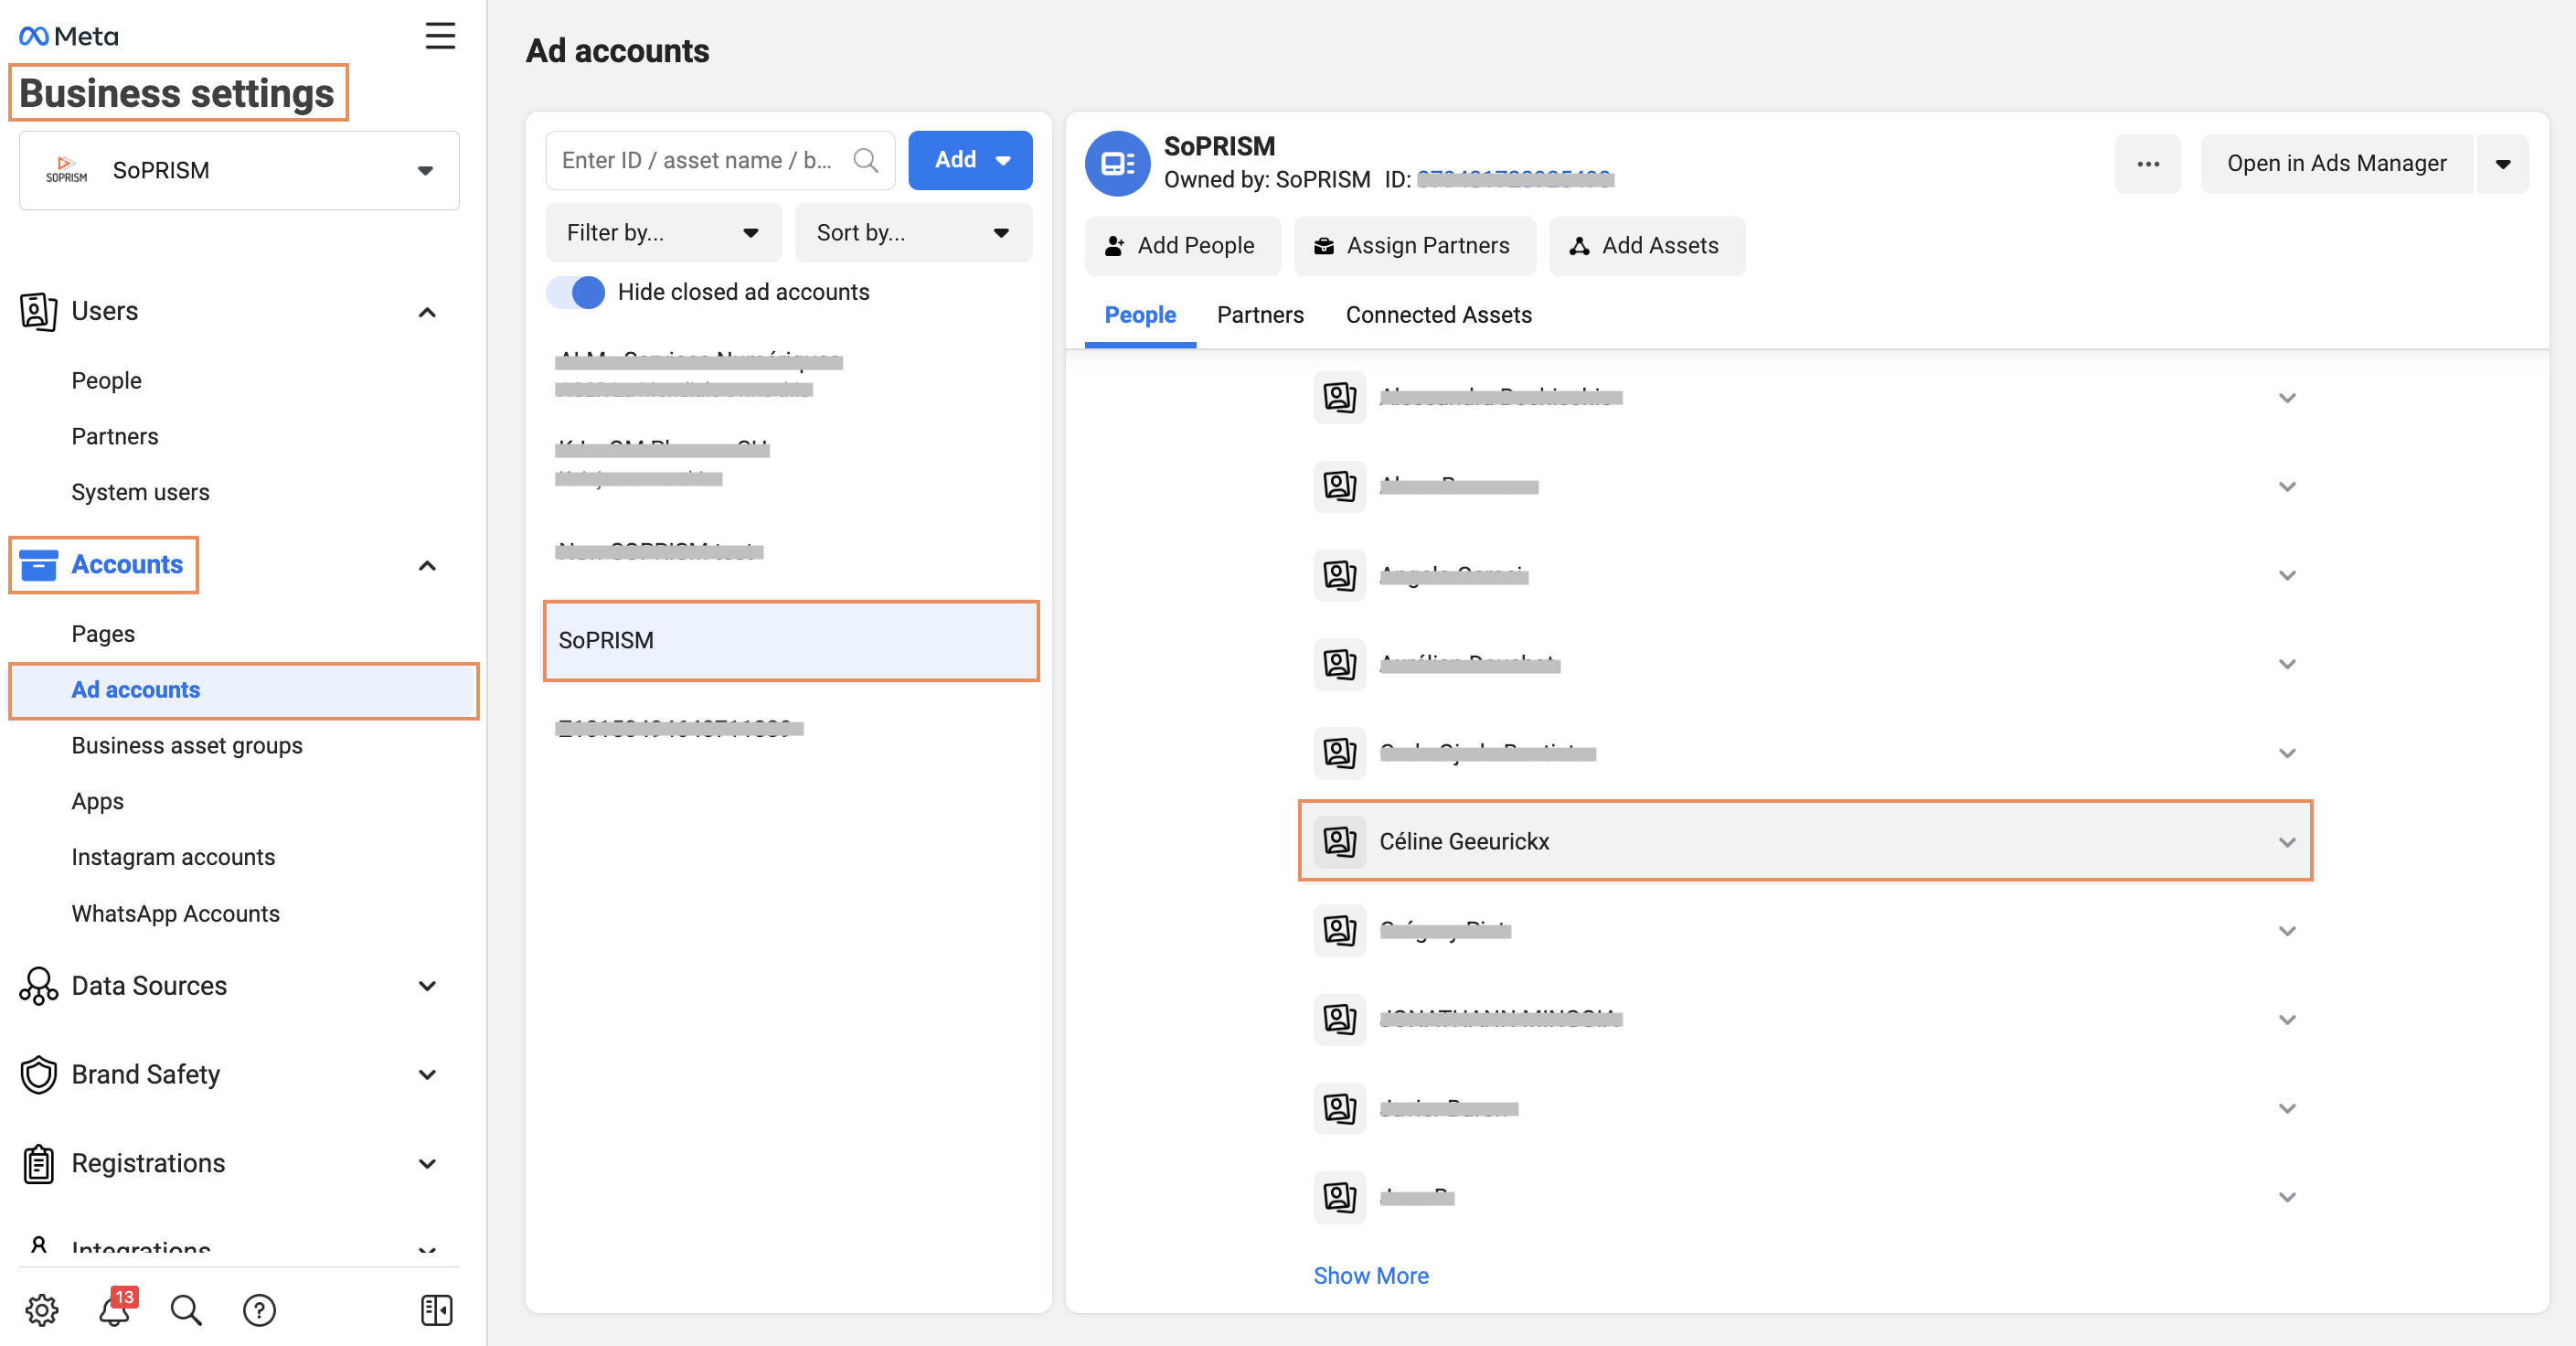Open the Sort by dropdown
This screenshot has width=2576, height=1346.
coord(913,233)
